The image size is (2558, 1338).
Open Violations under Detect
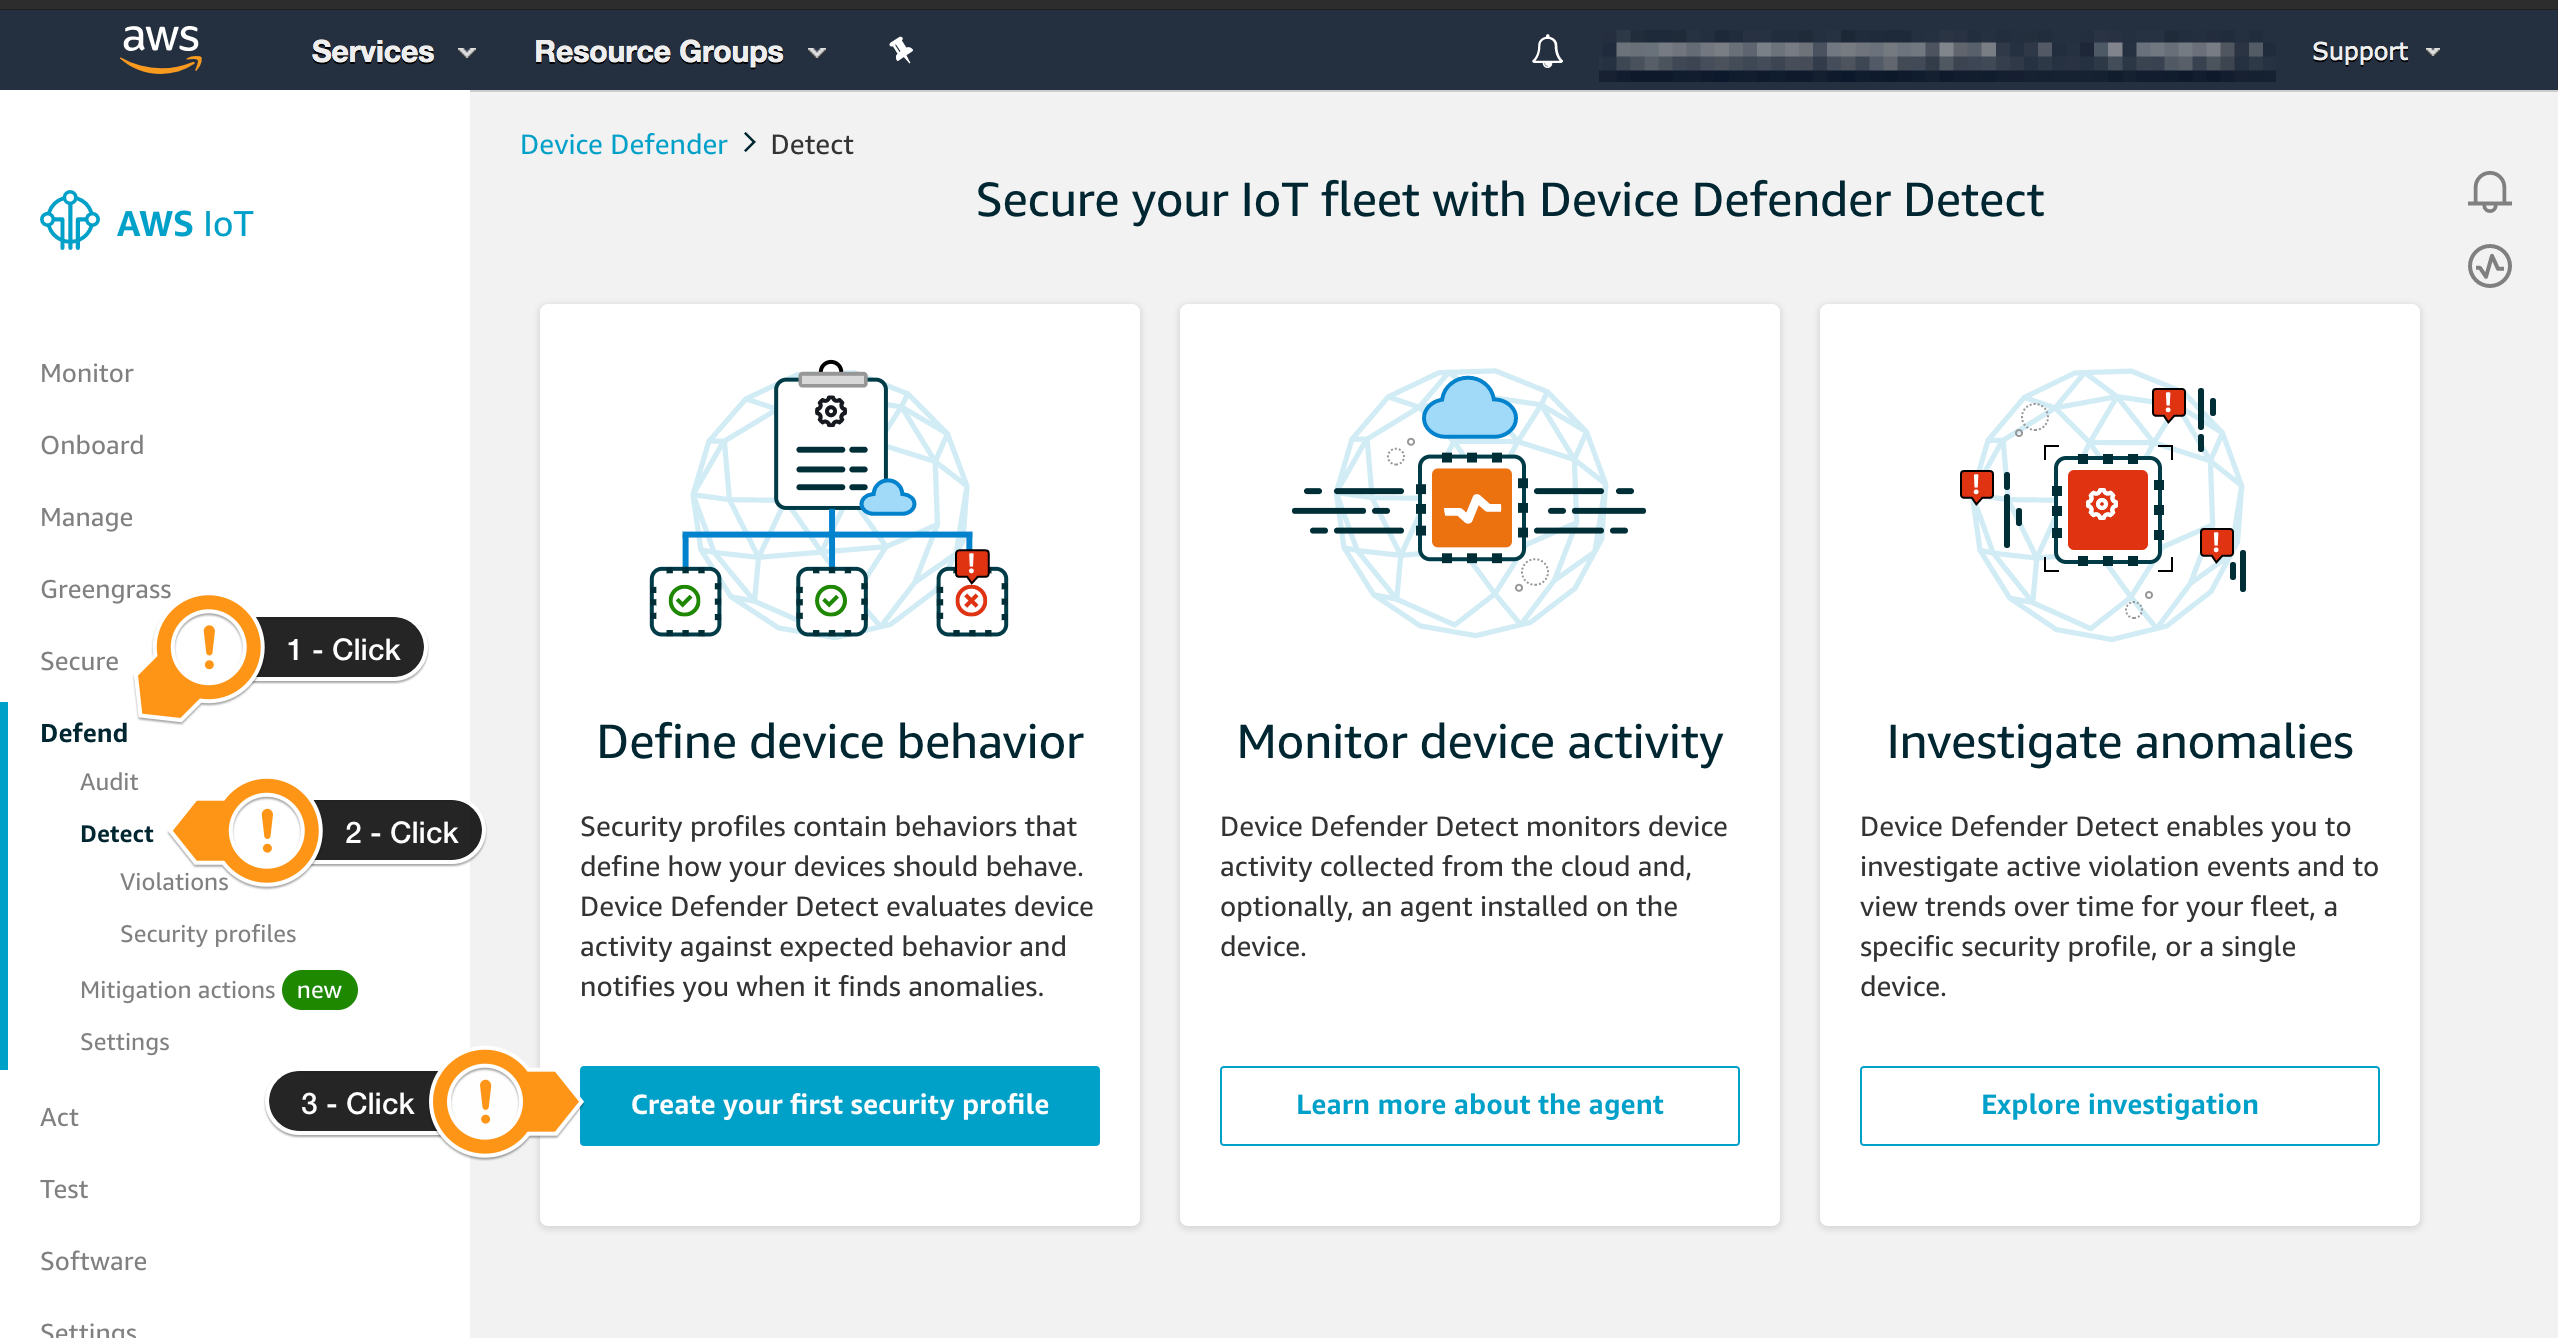pyautogui.click(x=174, y=882)
